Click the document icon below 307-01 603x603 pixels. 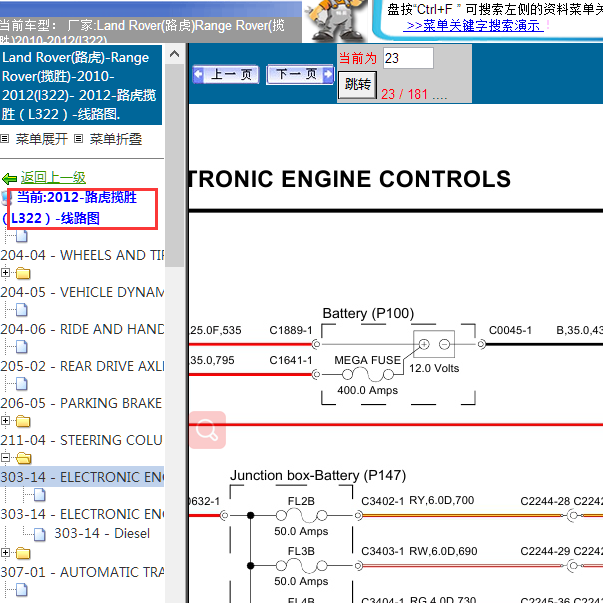tap(22, 590)
